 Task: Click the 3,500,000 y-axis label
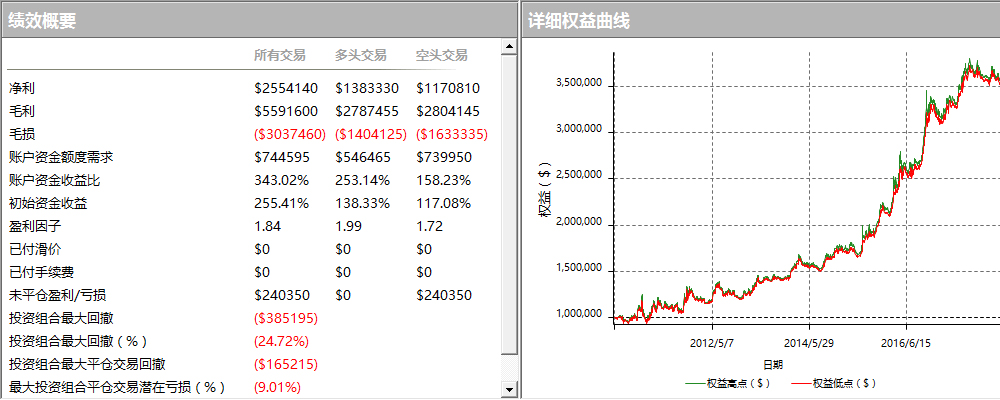pos(577,84)
